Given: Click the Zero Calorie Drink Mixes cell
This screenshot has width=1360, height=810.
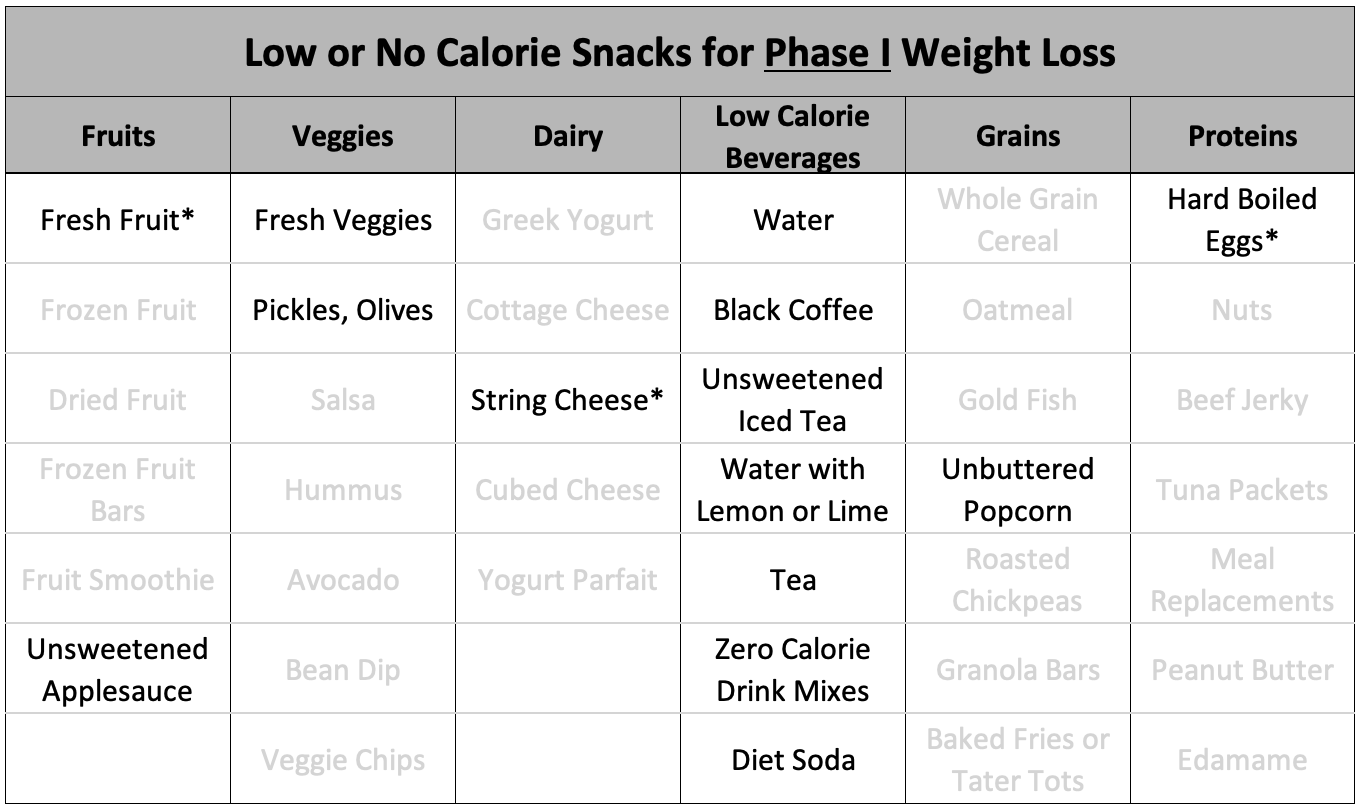Looking at the screenshot, I should pos(793,670).
